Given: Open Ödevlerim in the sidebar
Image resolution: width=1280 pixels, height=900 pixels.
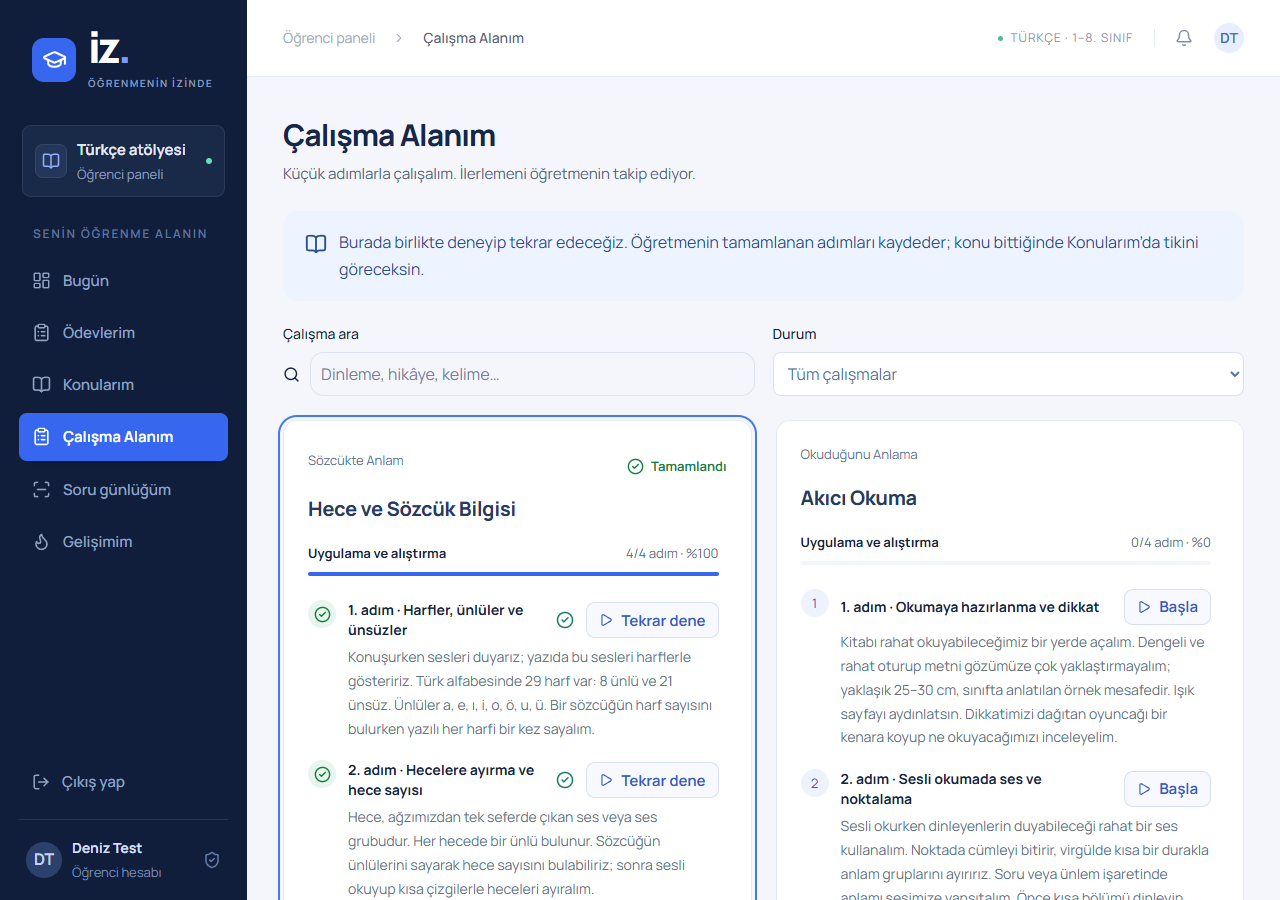Looking at the screenshot, I should pos(123,333).
